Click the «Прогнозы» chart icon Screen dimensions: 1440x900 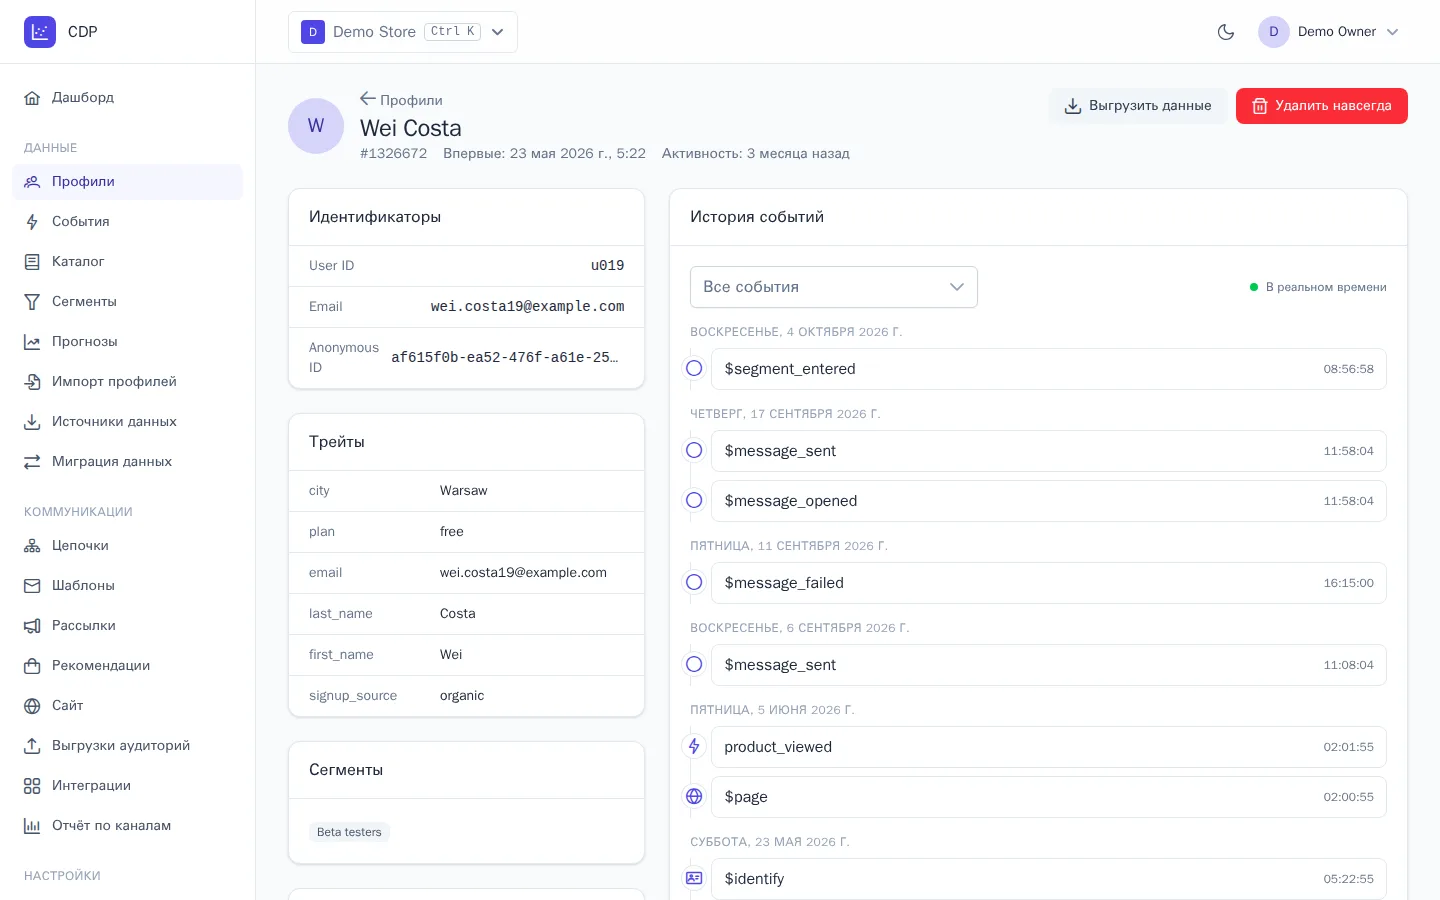pos(32,342)
